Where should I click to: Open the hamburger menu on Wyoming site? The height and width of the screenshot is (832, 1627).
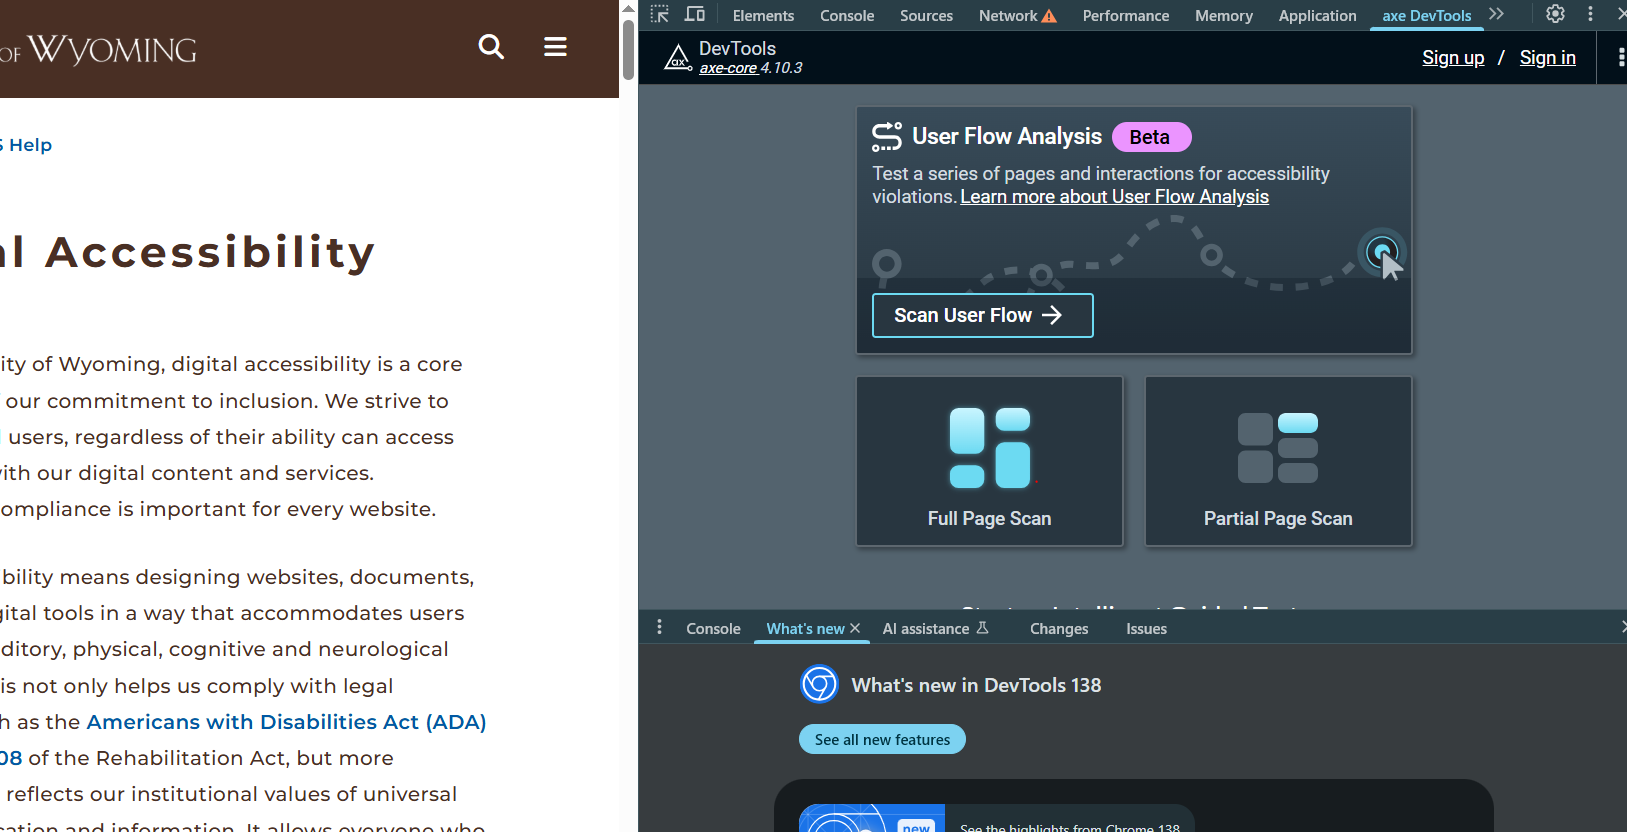(555, 47)
